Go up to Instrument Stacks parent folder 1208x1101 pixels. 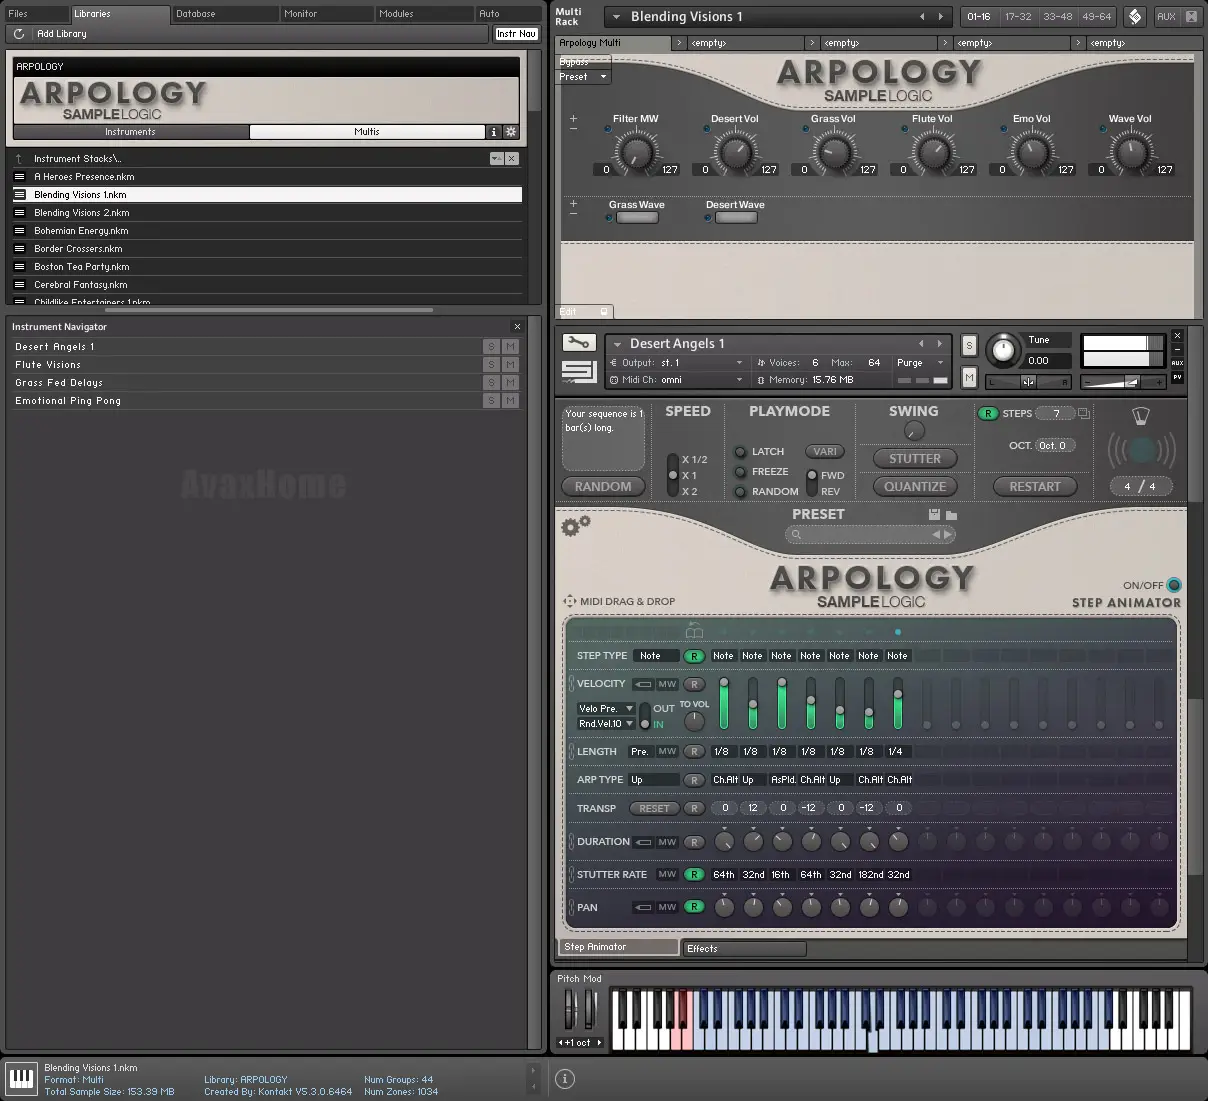click(18, 158)
